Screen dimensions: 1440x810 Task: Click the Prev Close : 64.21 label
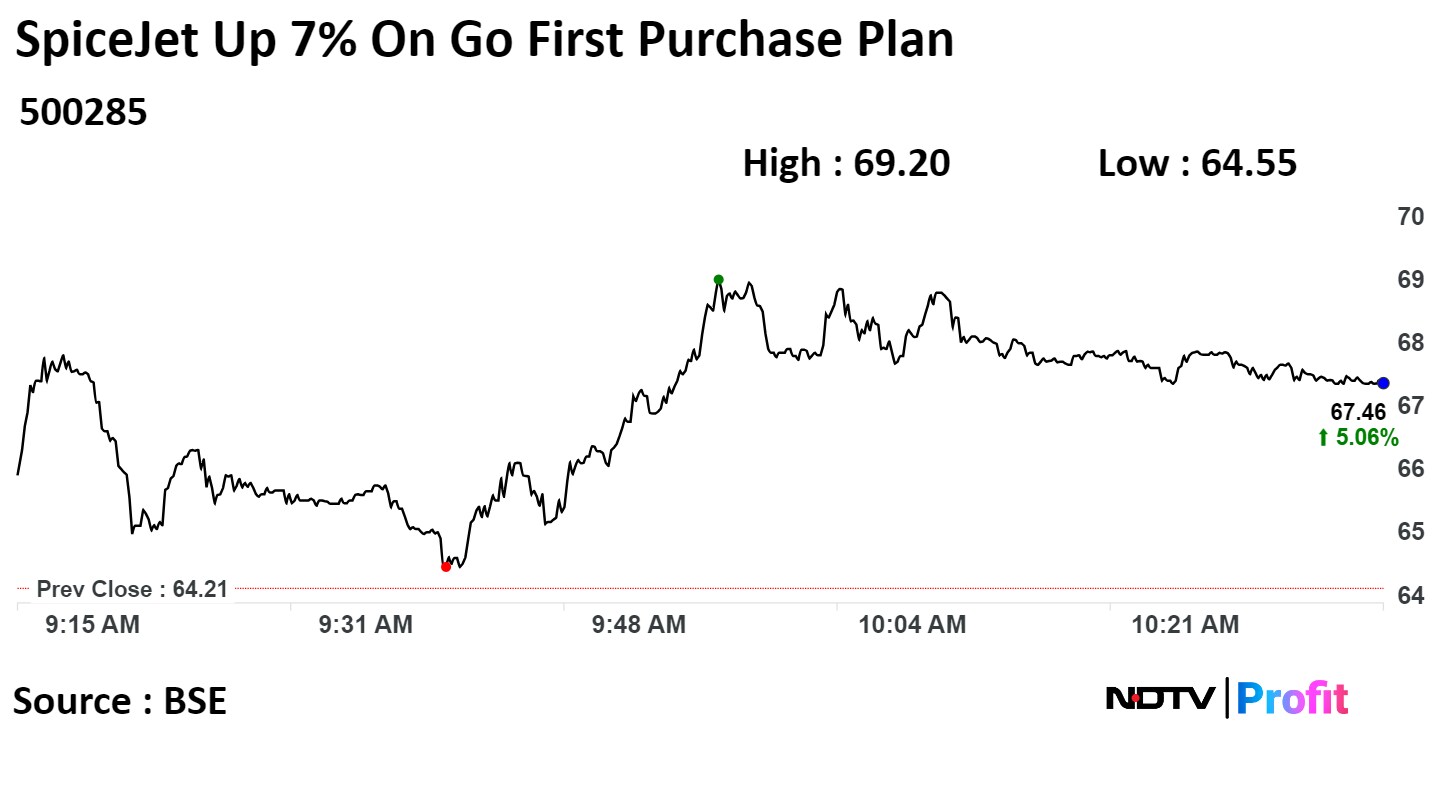132,589
